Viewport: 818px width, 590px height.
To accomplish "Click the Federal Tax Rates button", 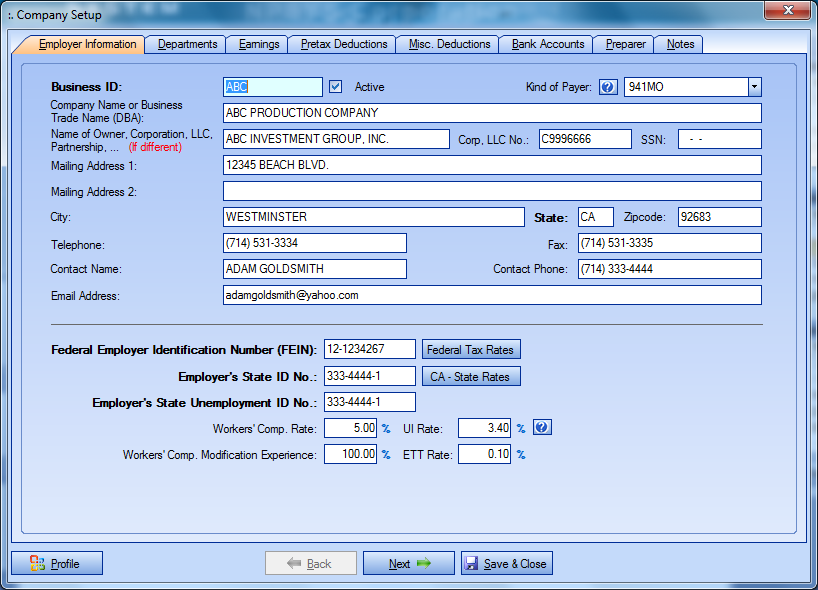I will click(x=471, y=350).
